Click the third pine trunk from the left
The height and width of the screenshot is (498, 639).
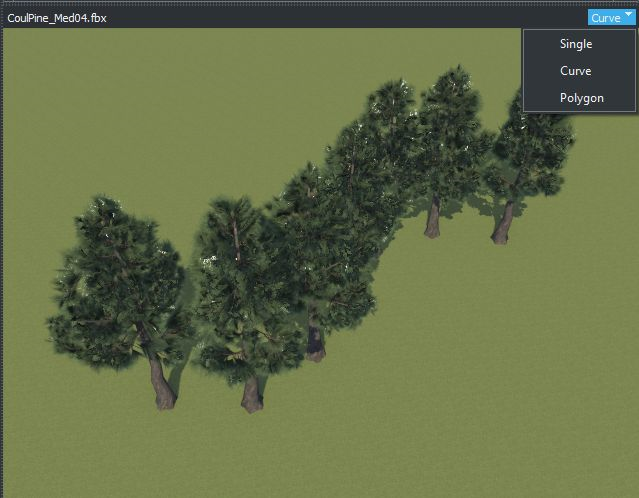click(315, 340)
